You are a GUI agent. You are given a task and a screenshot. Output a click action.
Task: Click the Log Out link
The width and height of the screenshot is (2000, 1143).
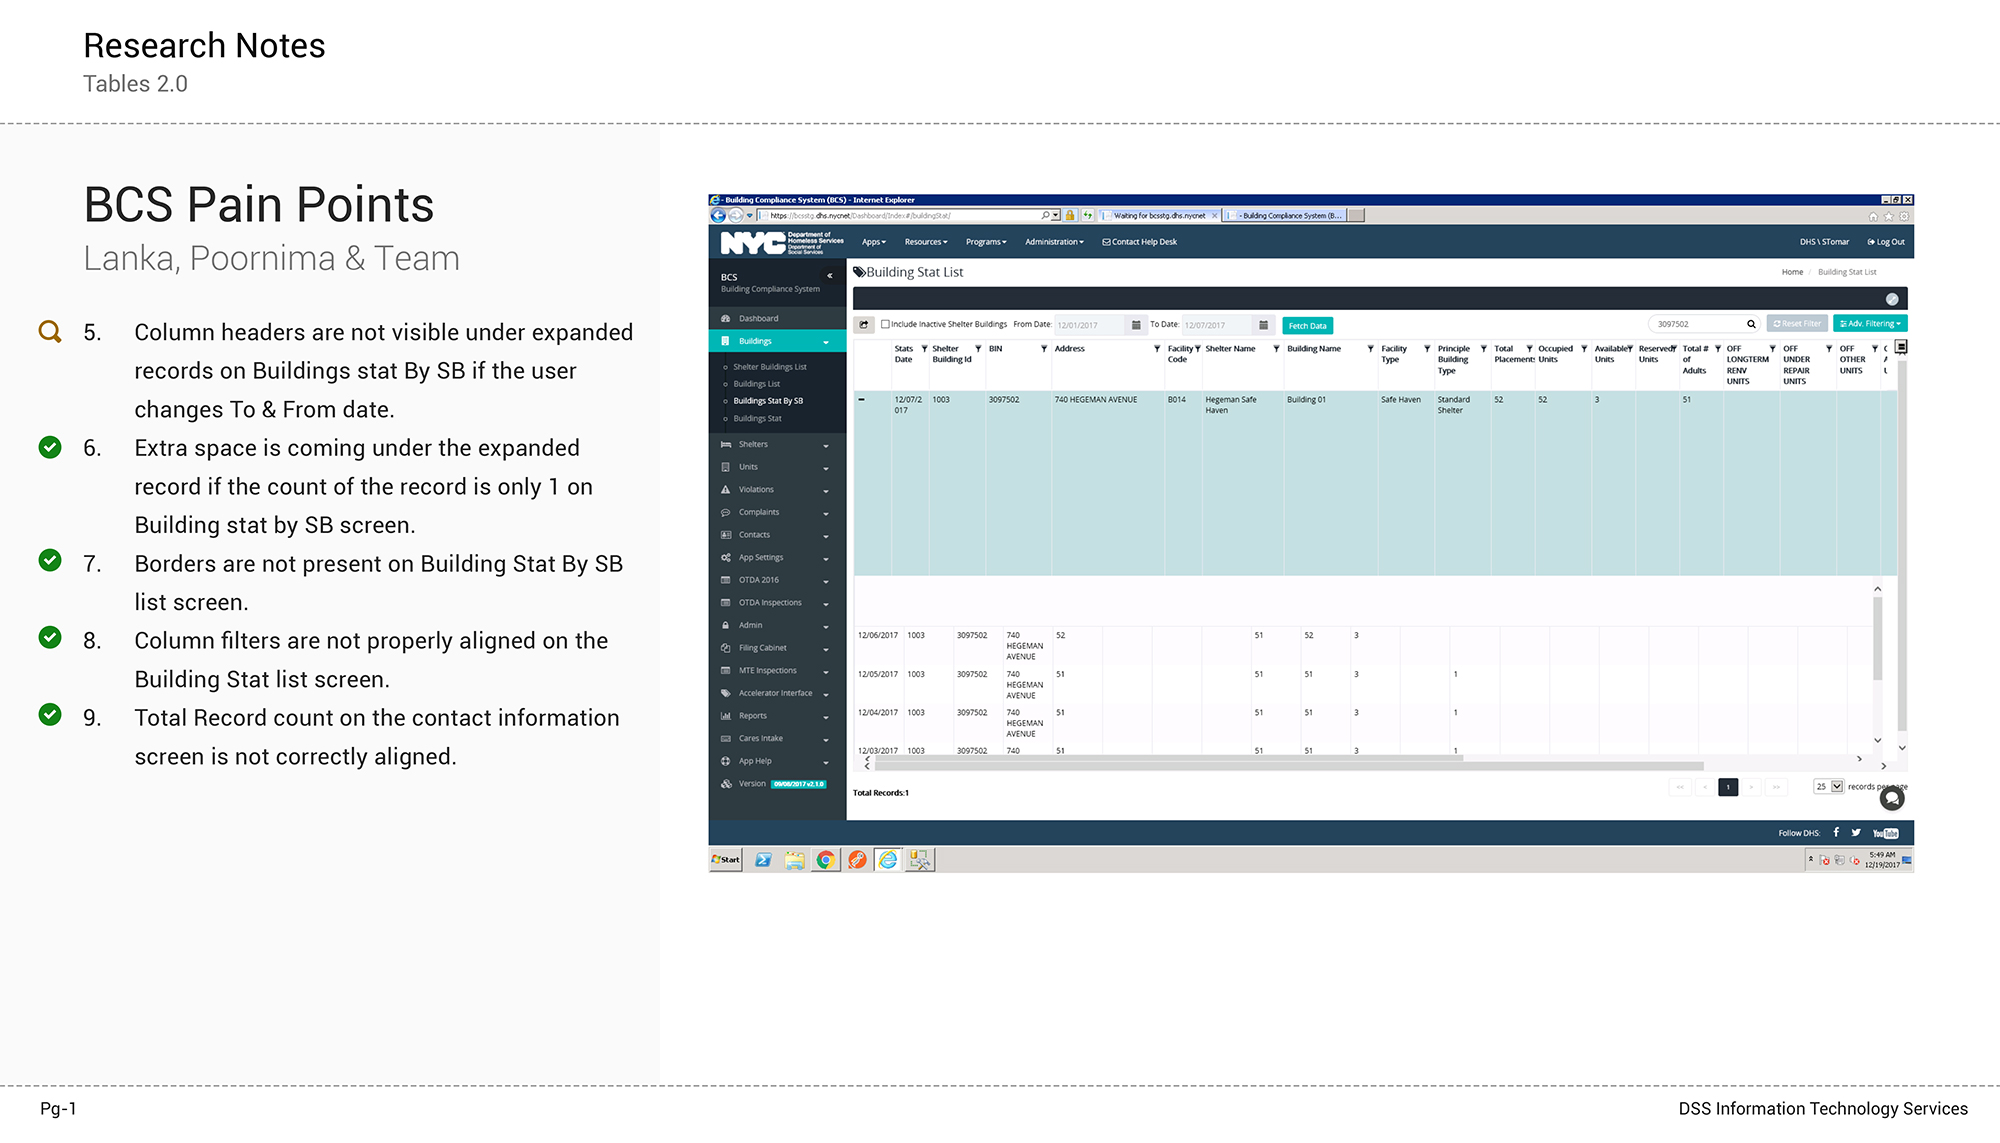1886,242
